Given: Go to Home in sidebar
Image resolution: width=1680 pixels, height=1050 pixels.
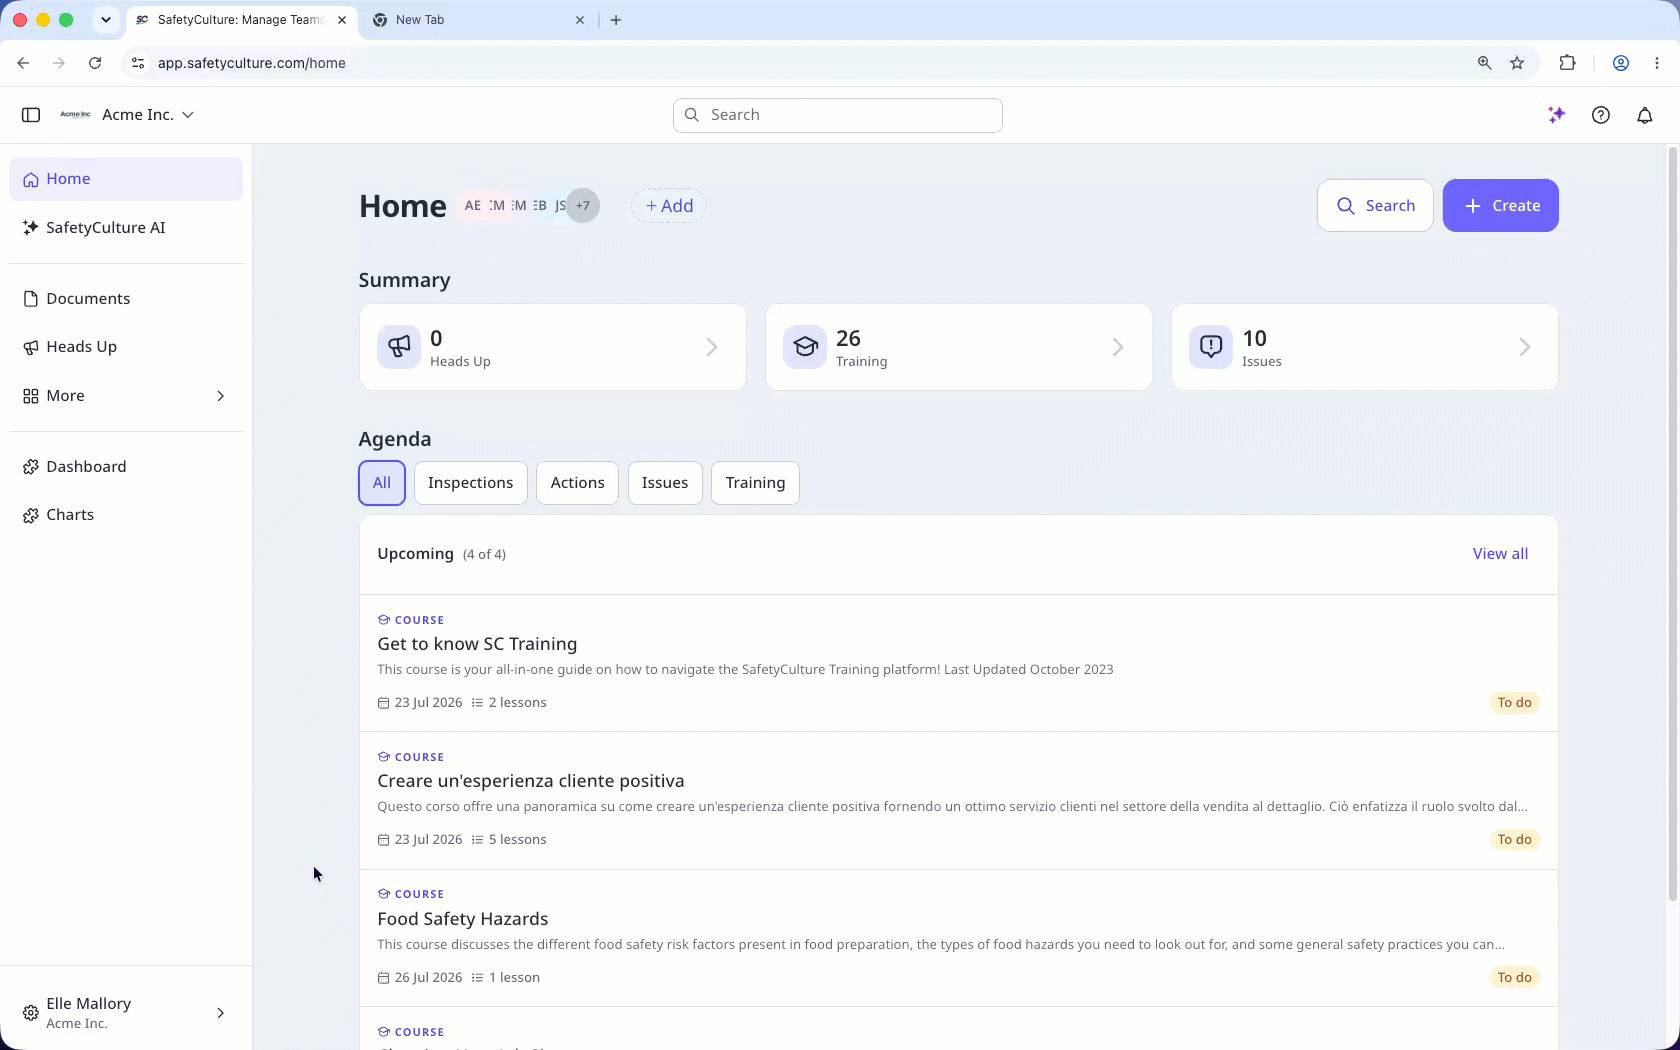Looking at the screenshot, I should [x=126, y=179].
